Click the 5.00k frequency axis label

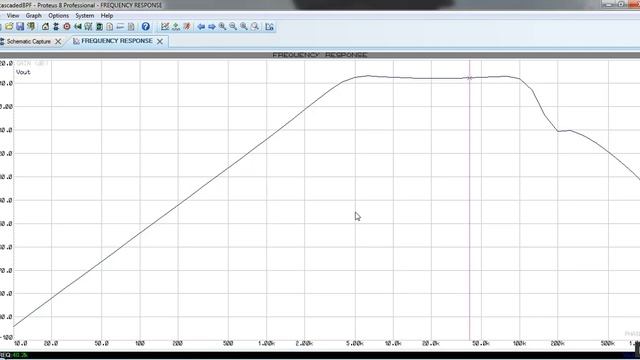(355, 344)
